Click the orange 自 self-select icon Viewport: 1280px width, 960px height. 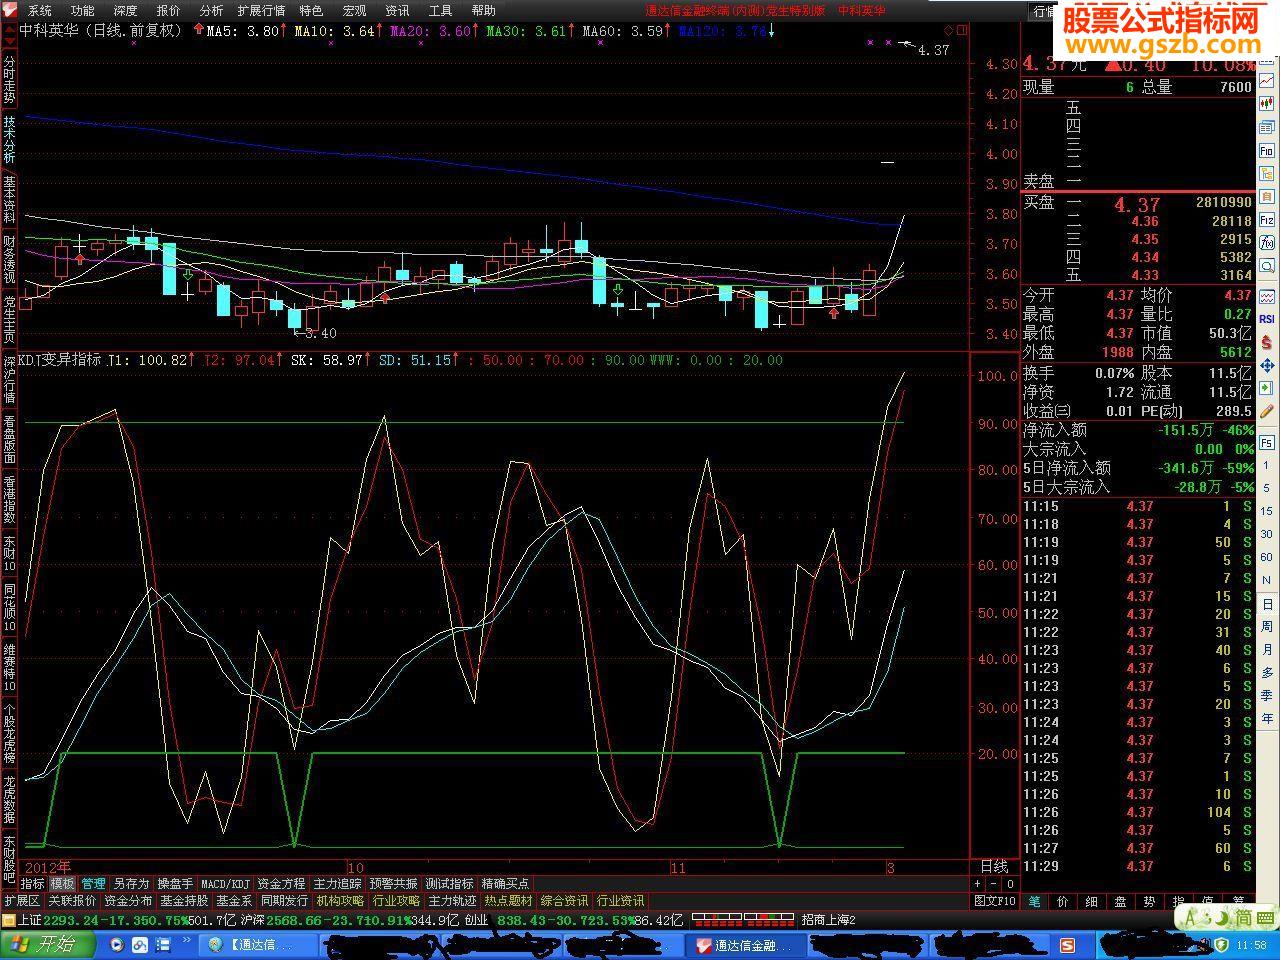[x=1267, y=197]
